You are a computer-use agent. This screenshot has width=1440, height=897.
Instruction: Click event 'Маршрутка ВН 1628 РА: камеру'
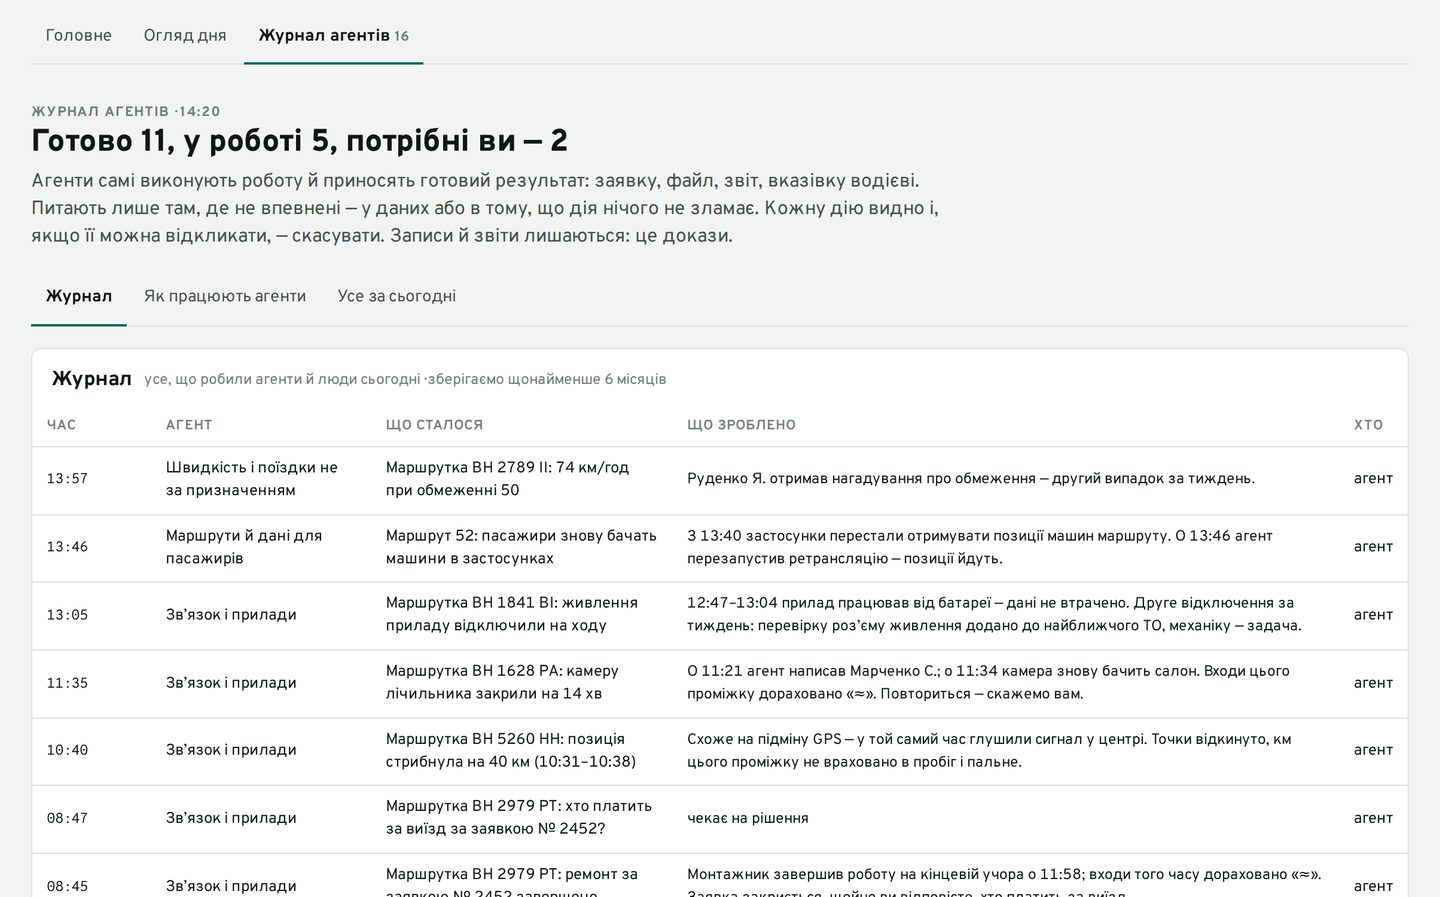pyautogui.click(x=502, y=683)
